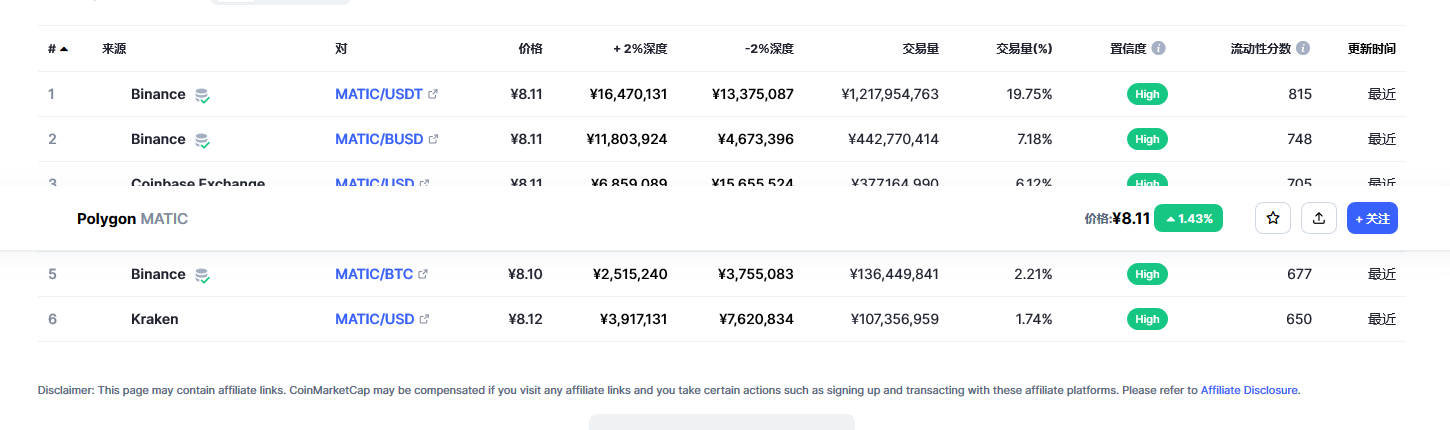
Task: Click external link icon next to MATIC/BTC
Action: [423, 275]
